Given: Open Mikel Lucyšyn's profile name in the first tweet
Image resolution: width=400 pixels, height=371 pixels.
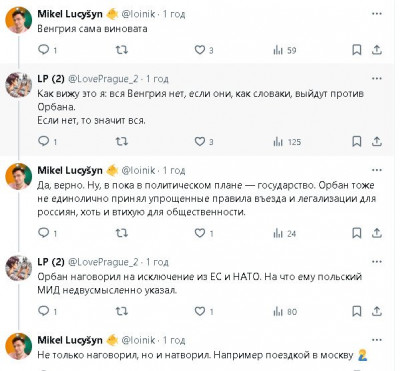Looking at the screenshot, I should click(x=70, y=14).
